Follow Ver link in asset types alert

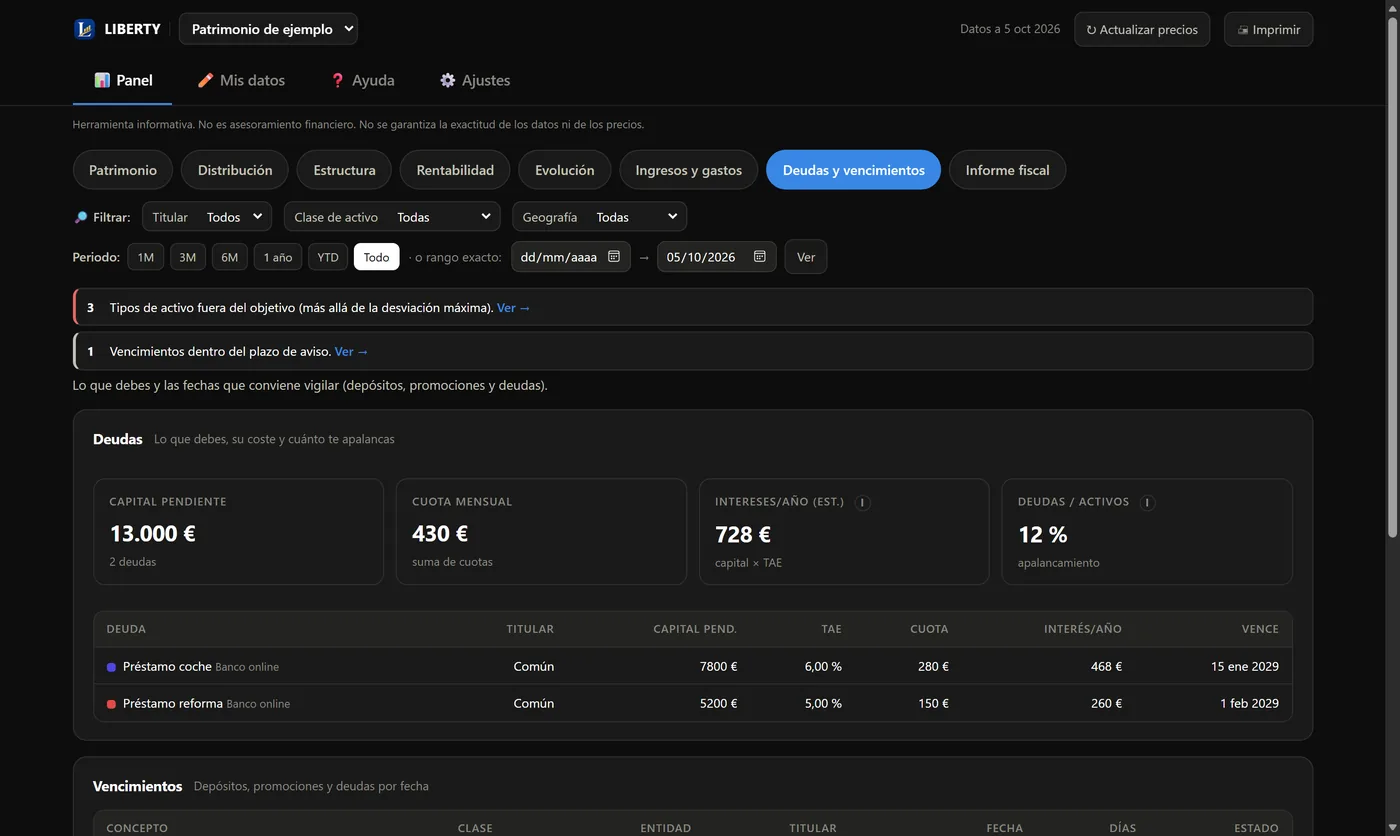coord(514,308)
